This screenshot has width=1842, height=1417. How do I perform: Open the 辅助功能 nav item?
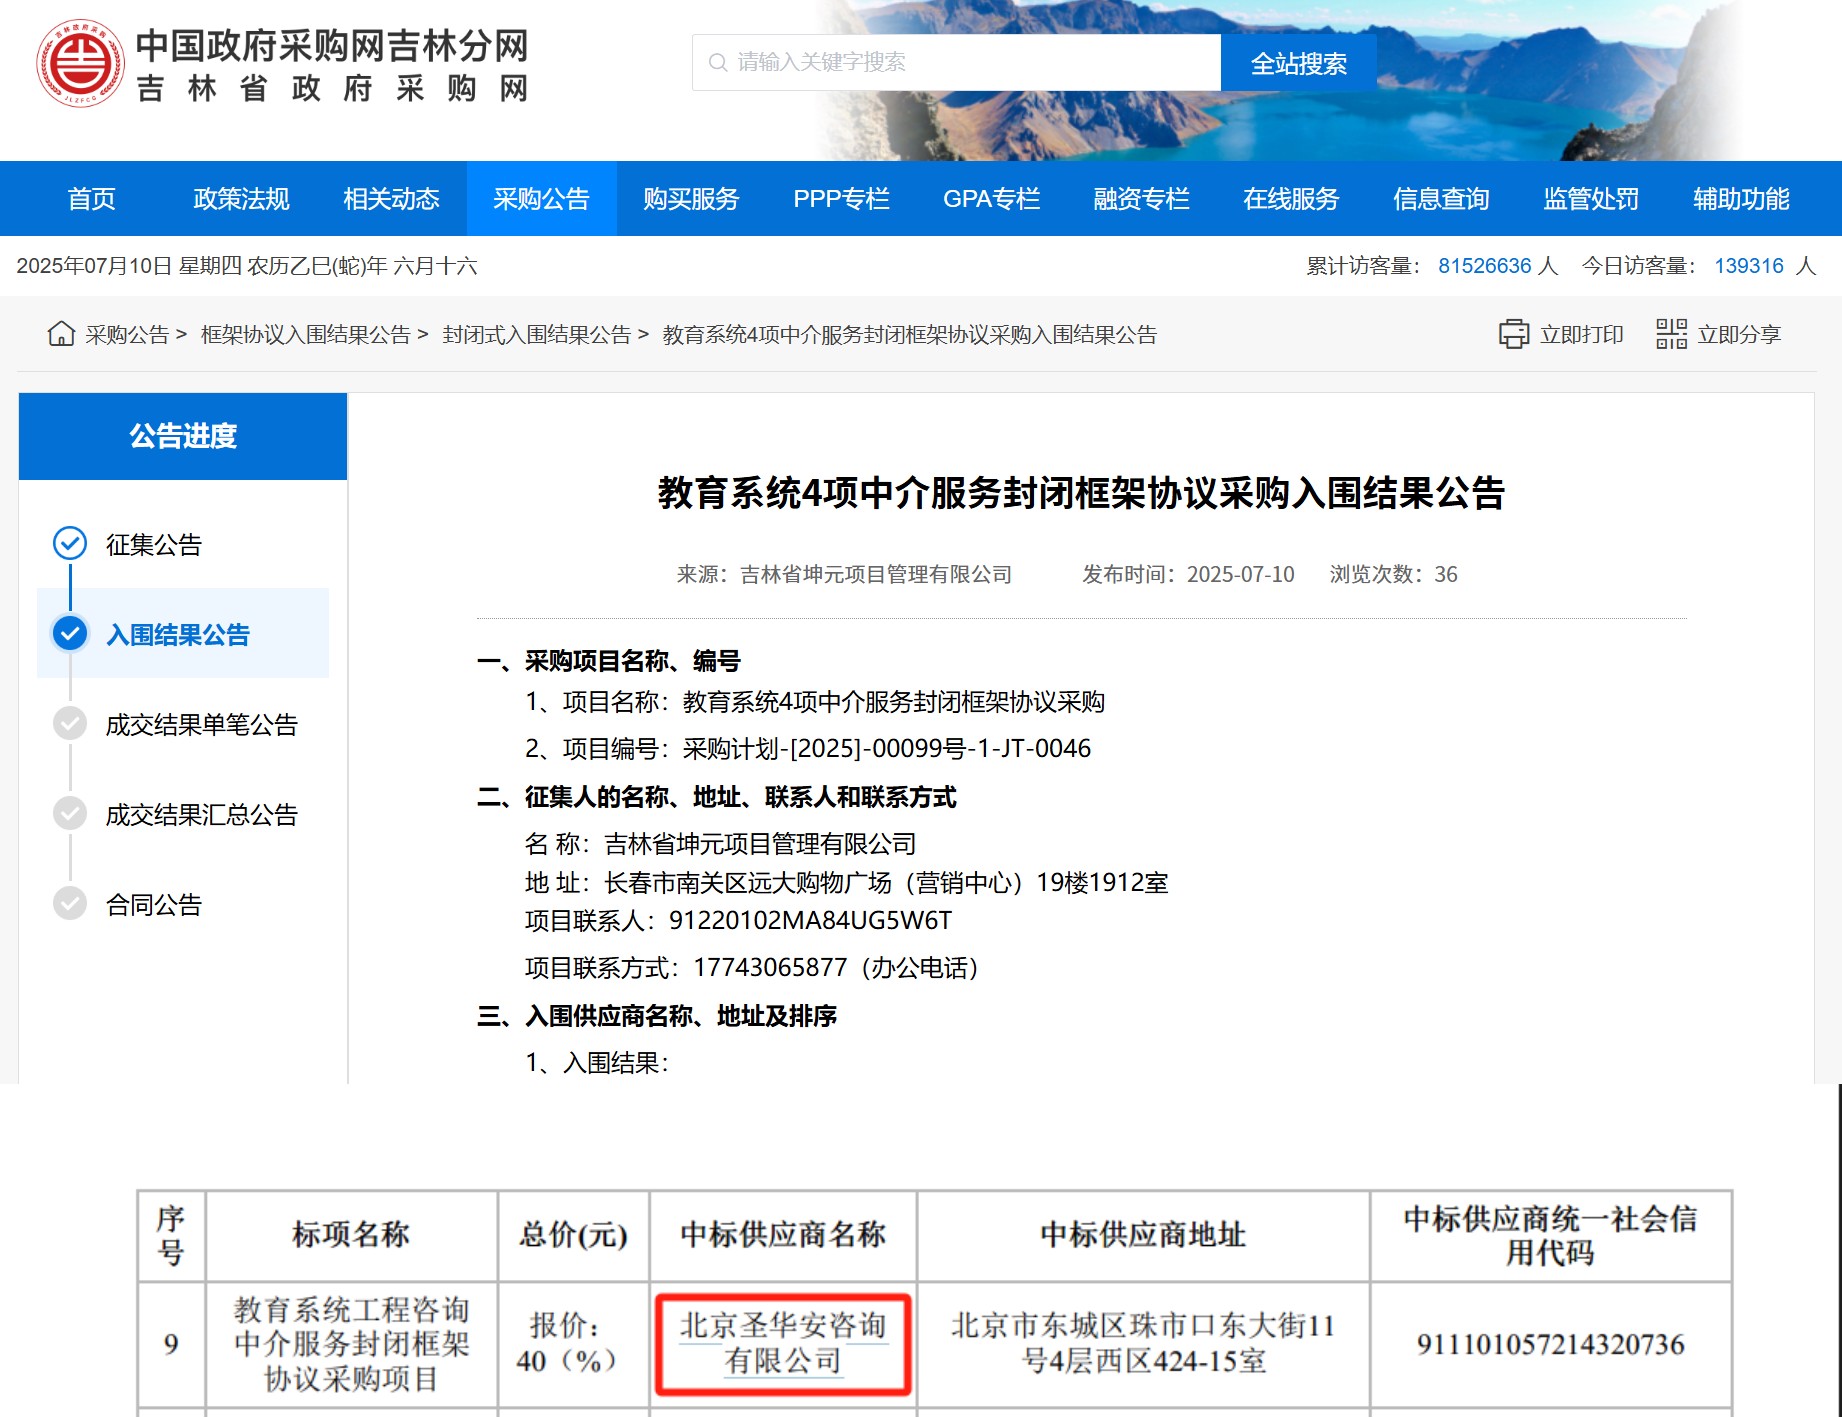(1741, 199)
